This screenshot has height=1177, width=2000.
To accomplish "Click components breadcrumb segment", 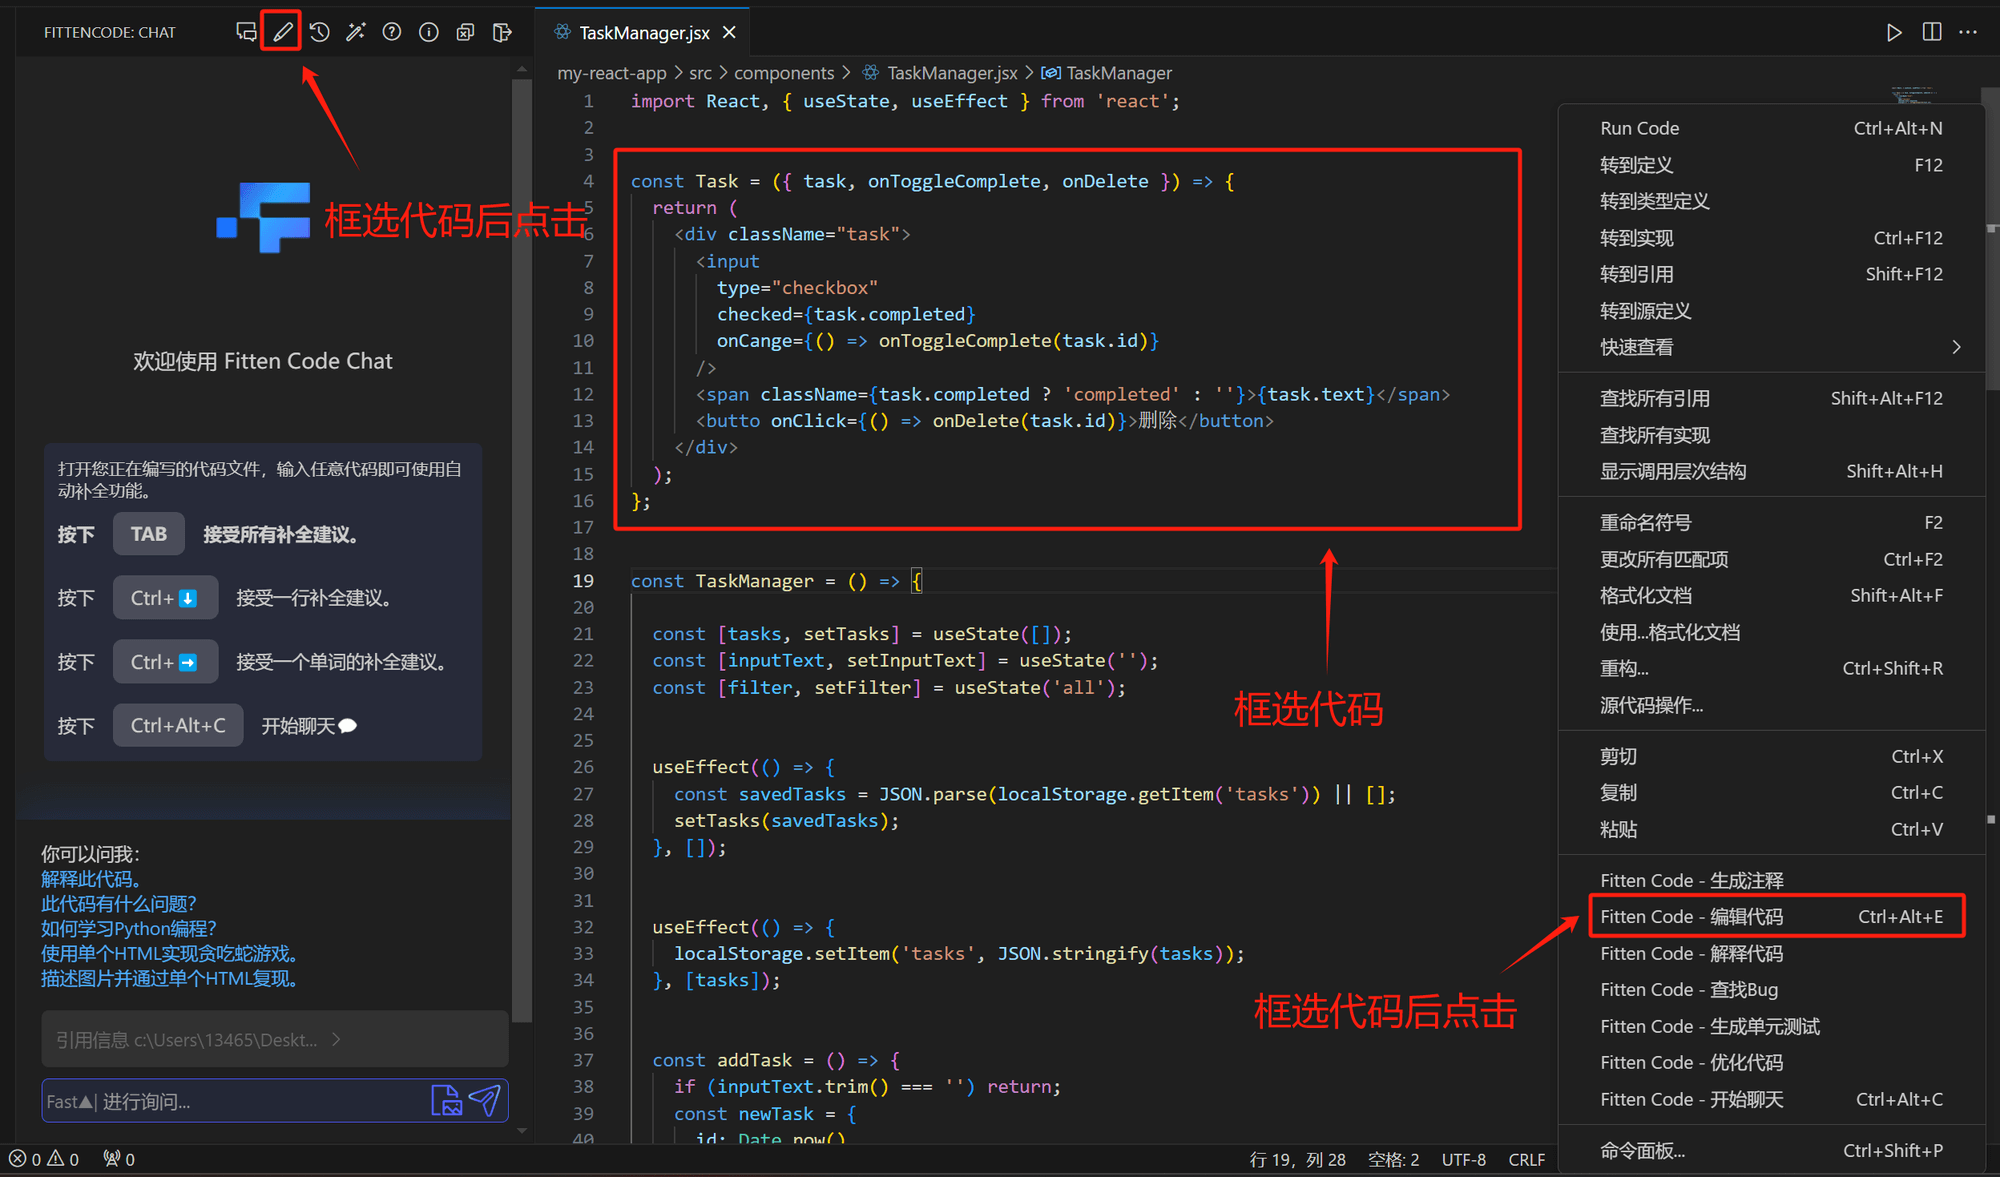I will click(784, 73).
